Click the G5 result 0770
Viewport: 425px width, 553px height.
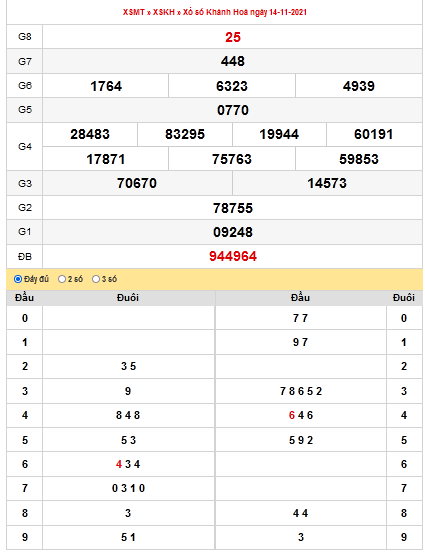tap(233, 110)
